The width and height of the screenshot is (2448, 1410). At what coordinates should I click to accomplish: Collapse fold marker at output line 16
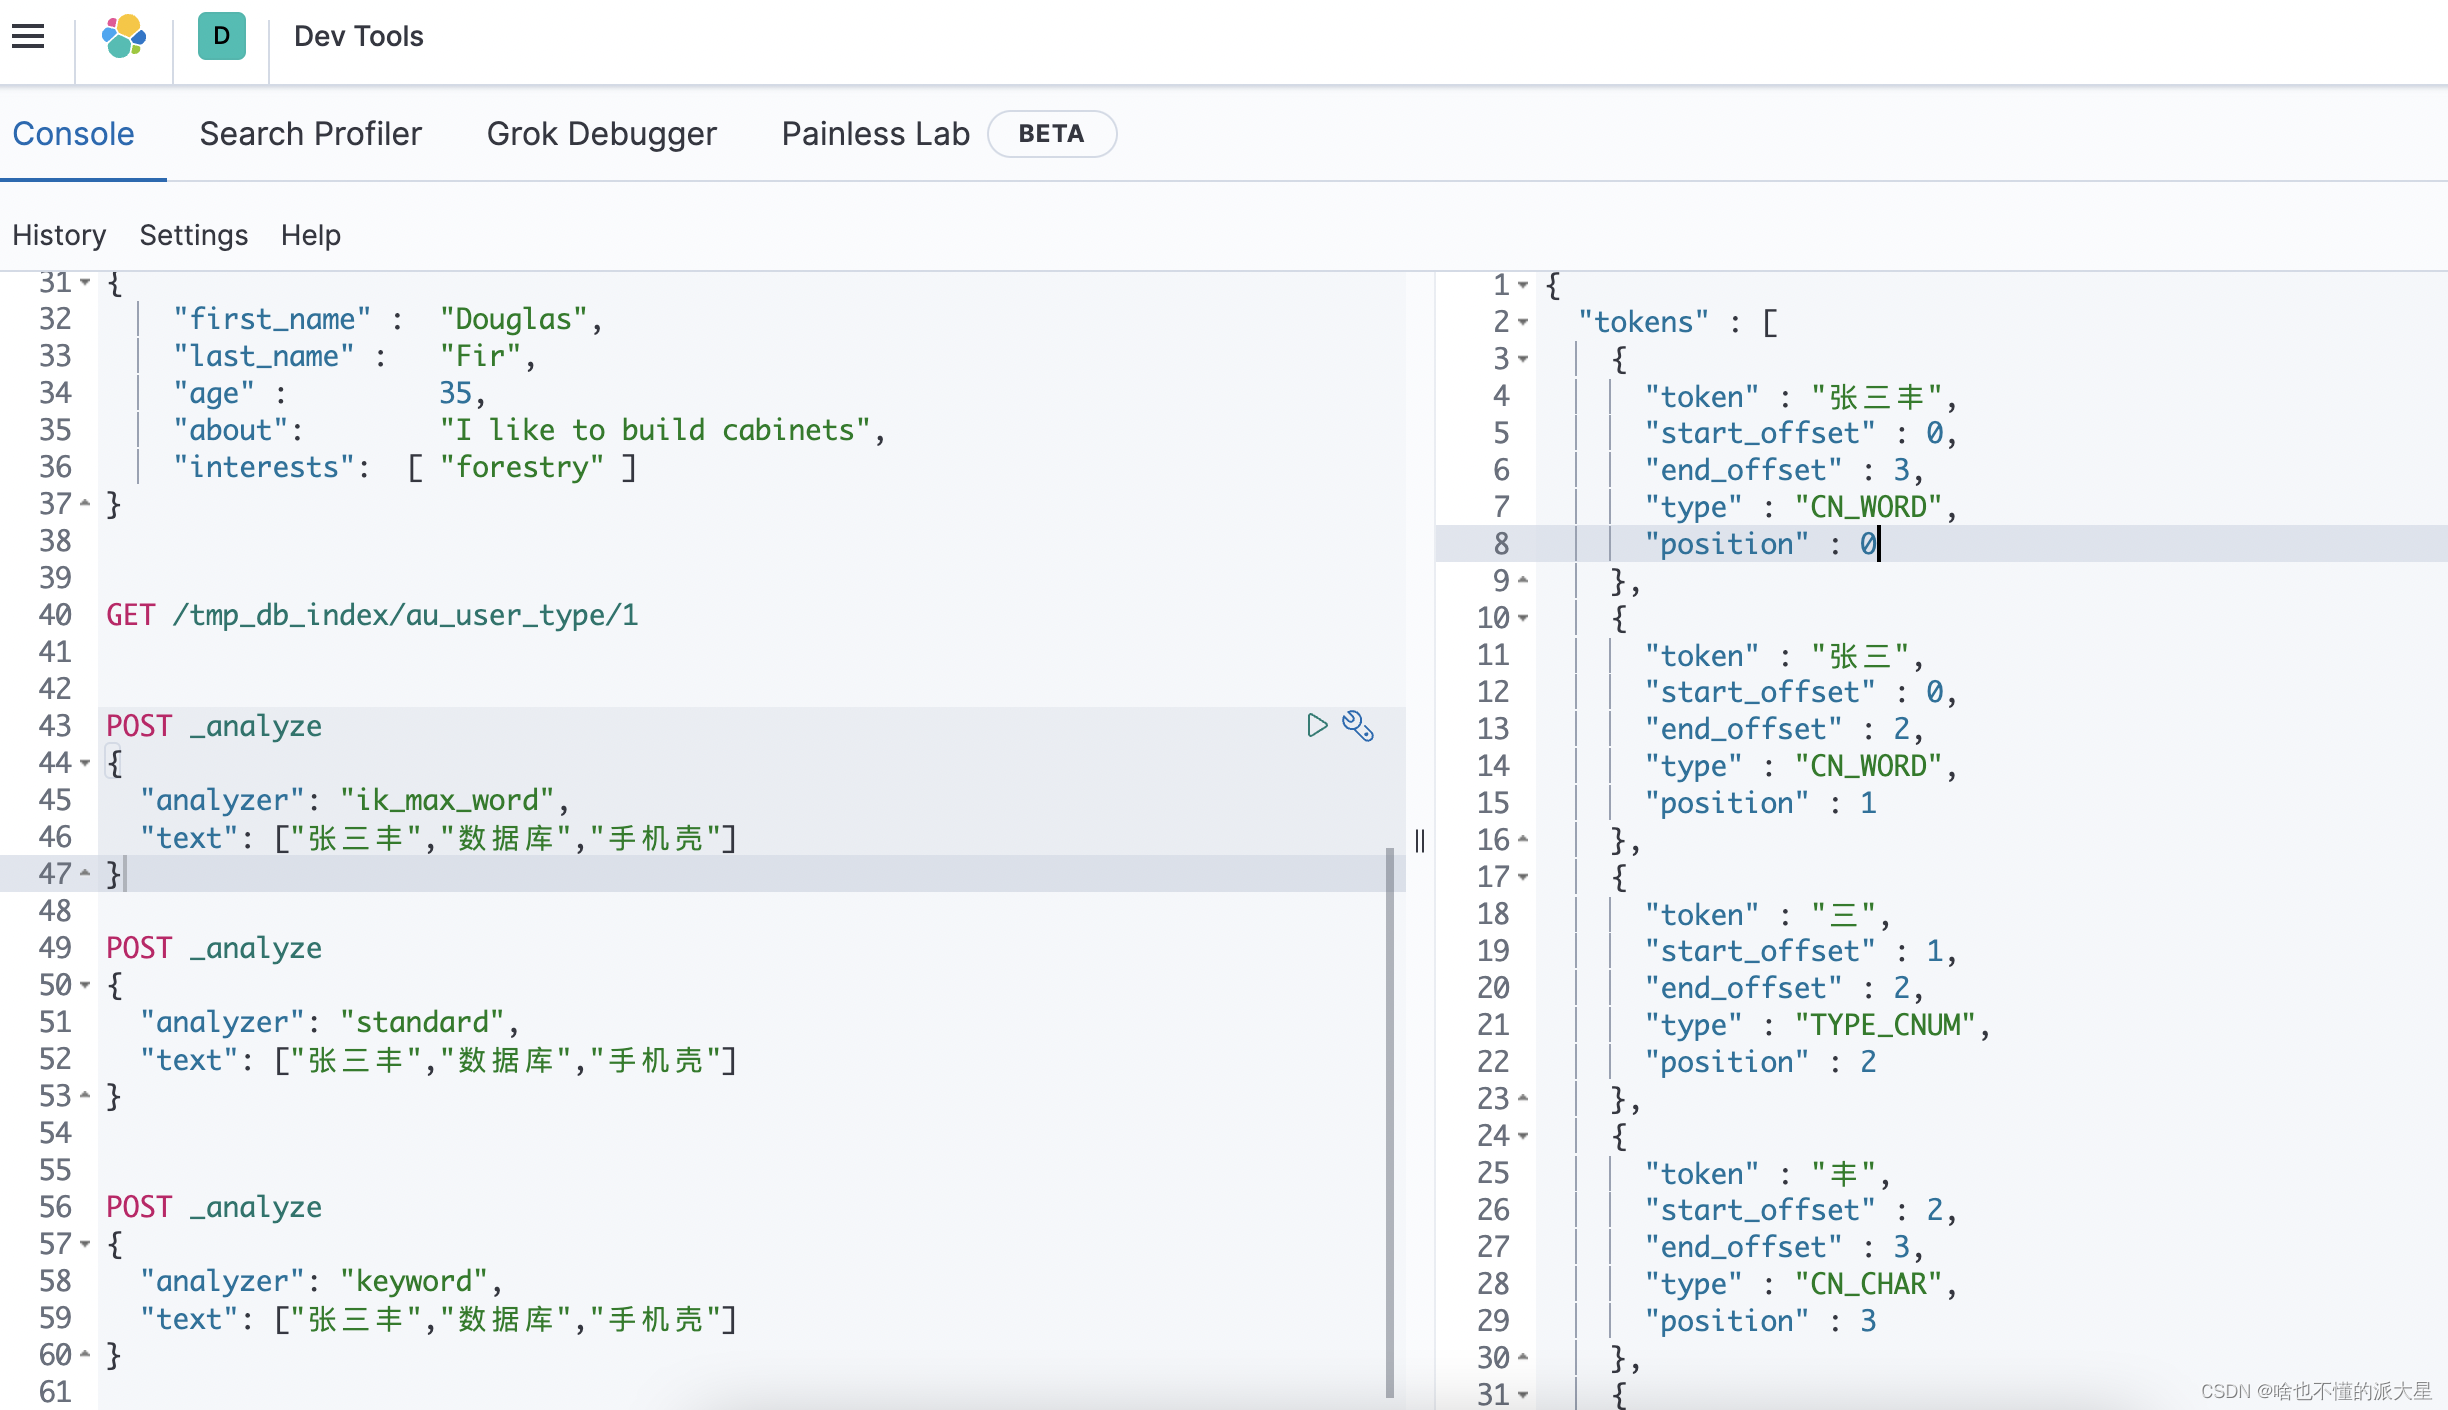tap(1523, 839)
